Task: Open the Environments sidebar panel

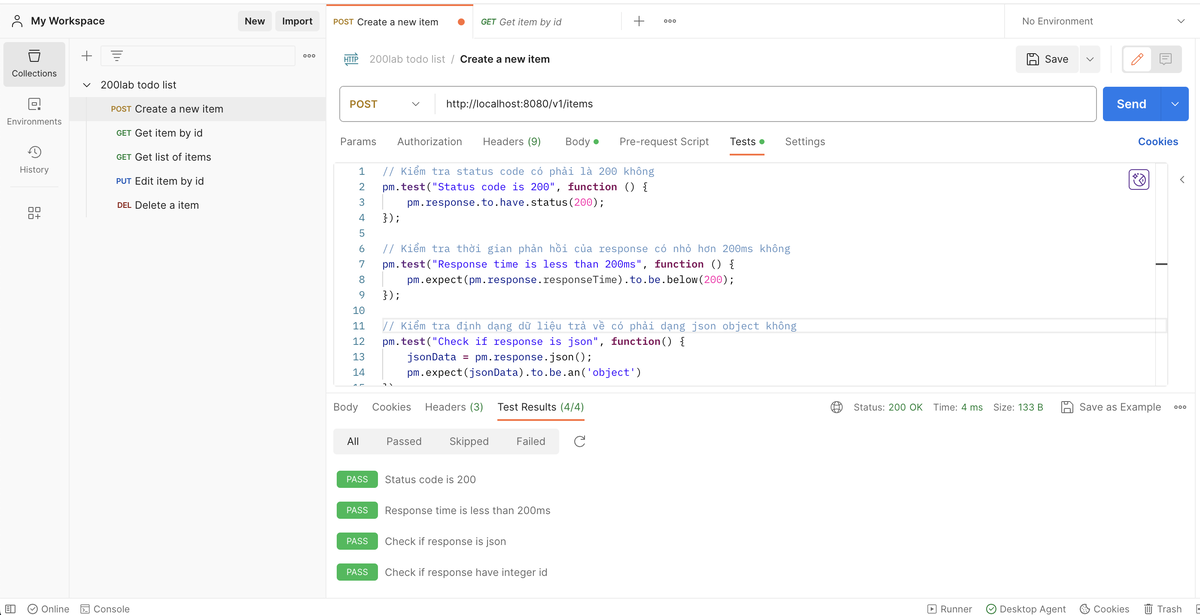Action: [x=34, y=113]
